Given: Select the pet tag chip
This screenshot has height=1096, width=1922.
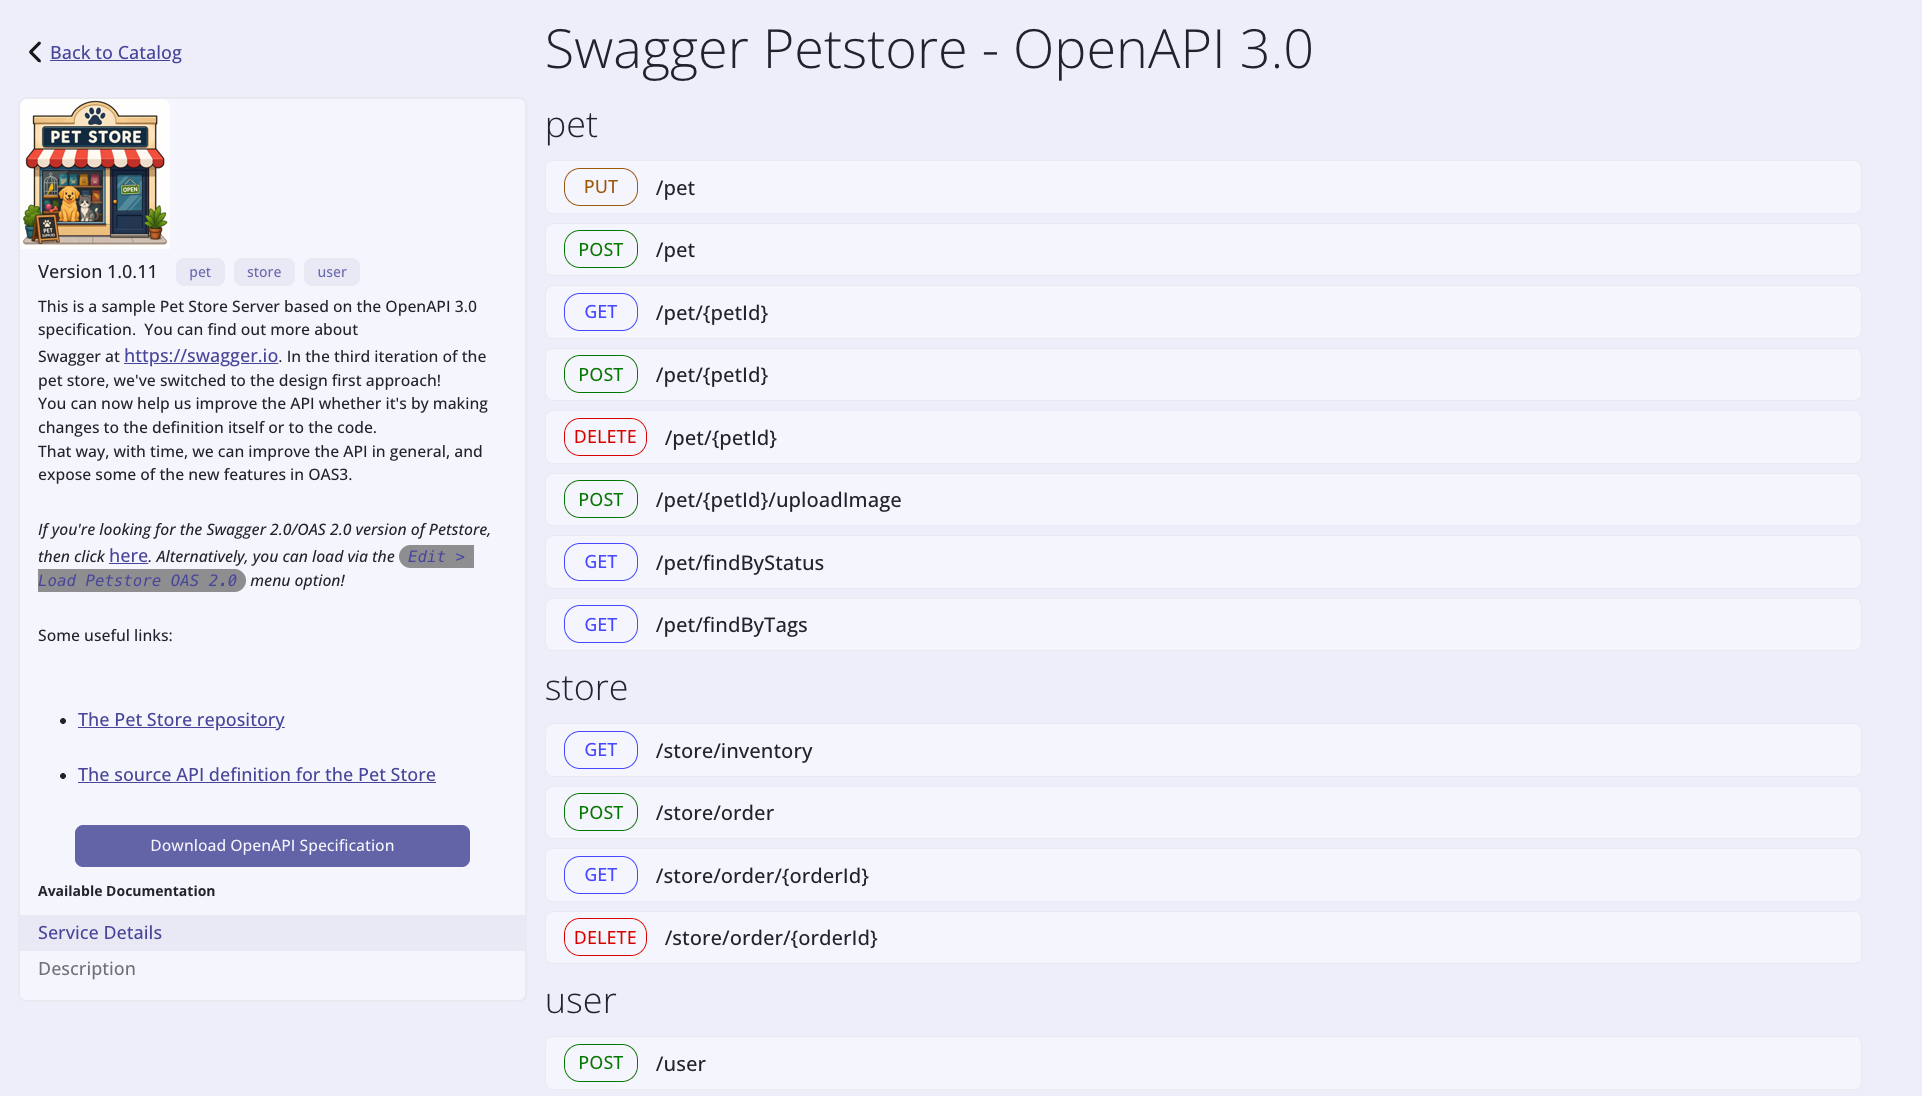Looking at the screenshot, I should click(x=200, y=272).
